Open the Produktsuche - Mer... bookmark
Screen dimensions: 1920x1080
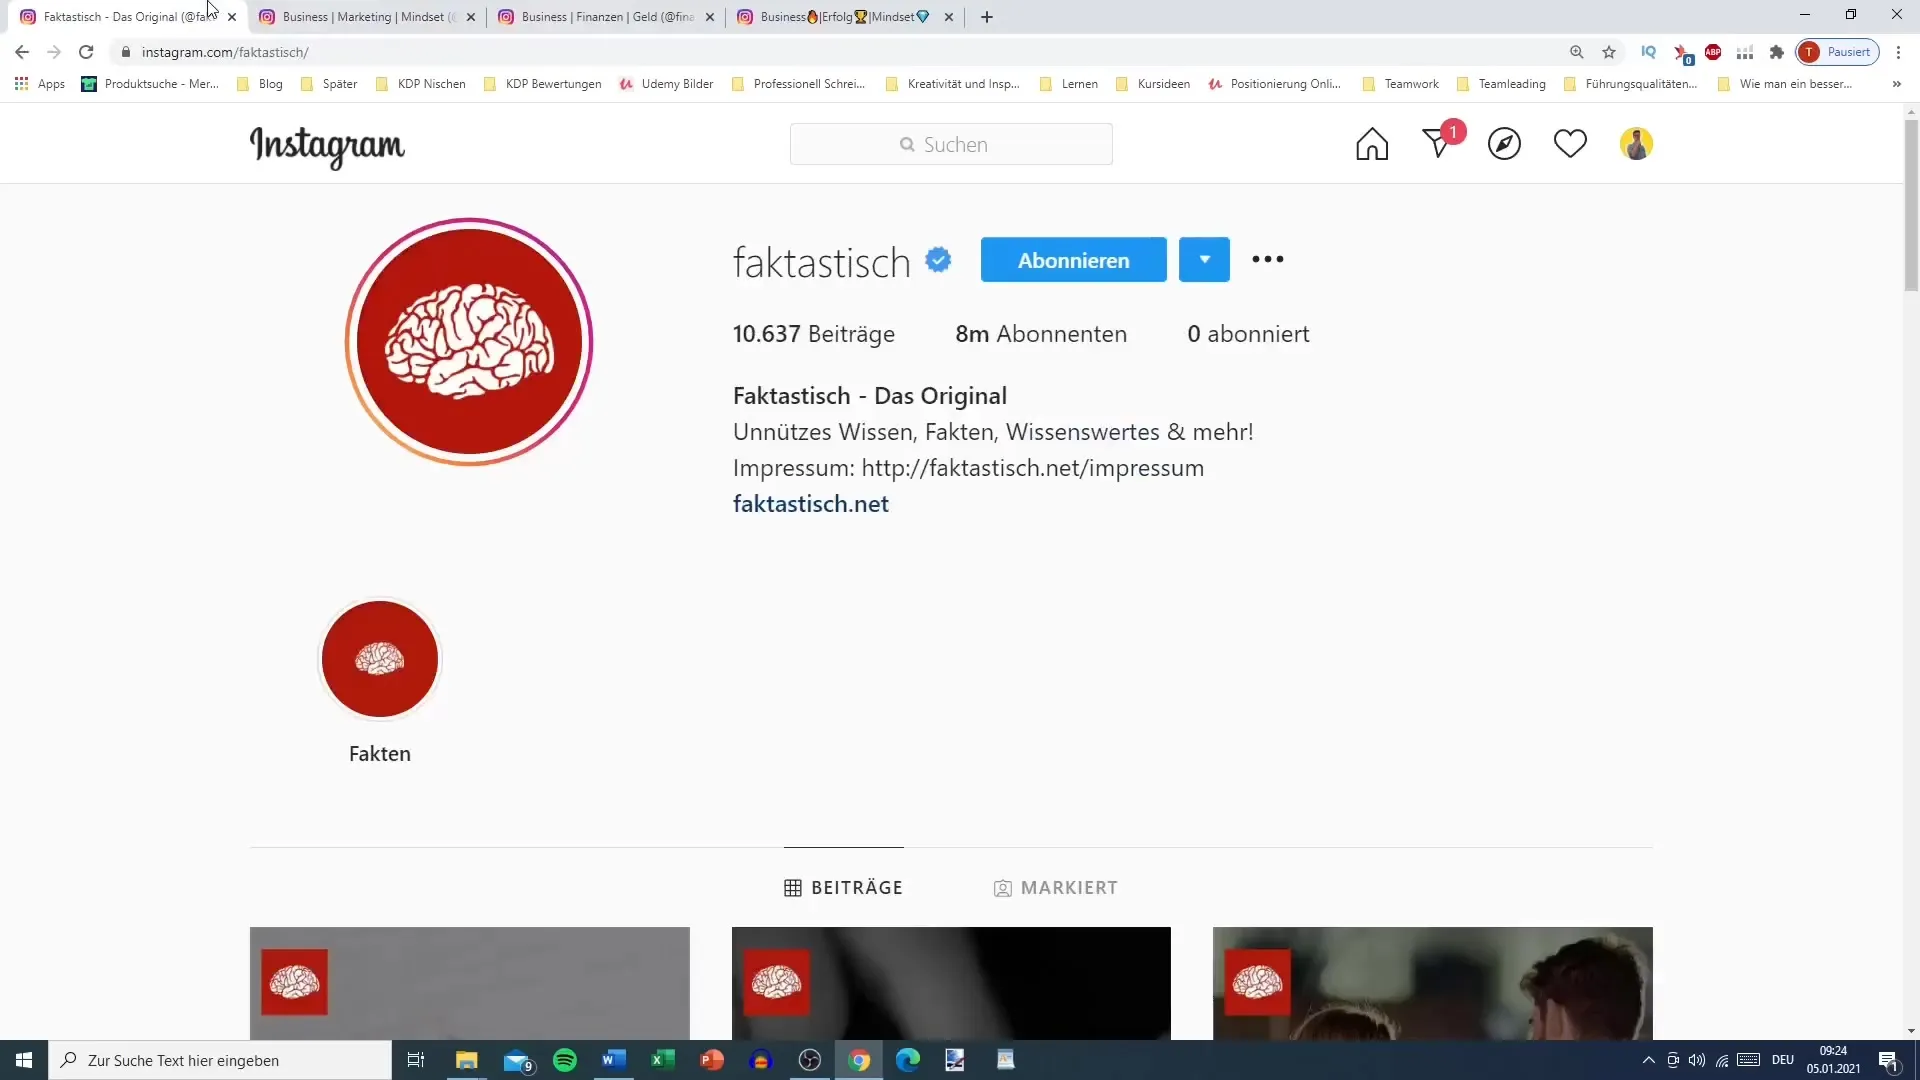150,84
